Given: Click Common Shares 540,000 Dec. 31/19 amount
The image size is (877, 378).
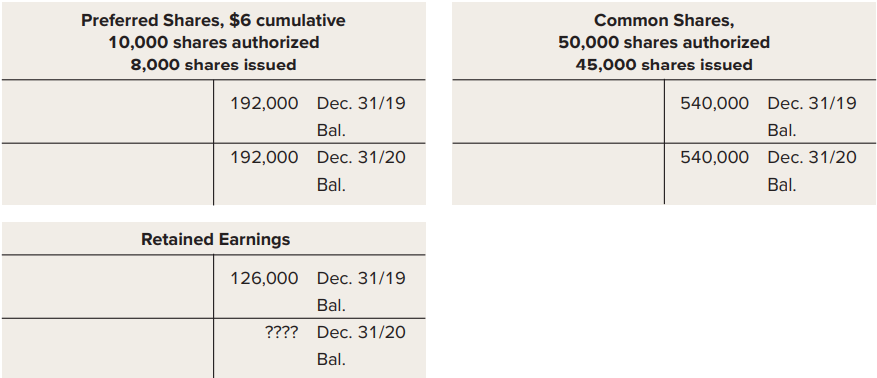Looking at the screenshot, I should pos(714,103).
